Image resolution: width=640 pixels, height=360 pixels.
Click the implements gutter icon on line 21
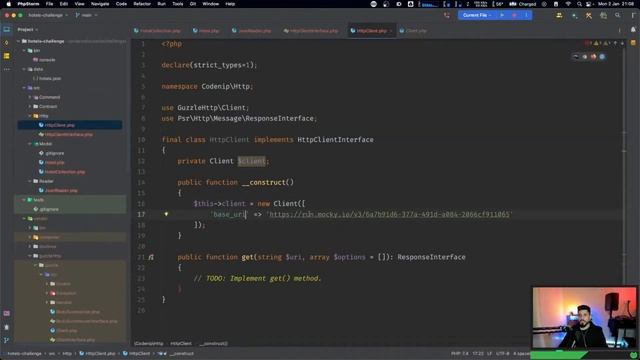(x=151, y=257)
